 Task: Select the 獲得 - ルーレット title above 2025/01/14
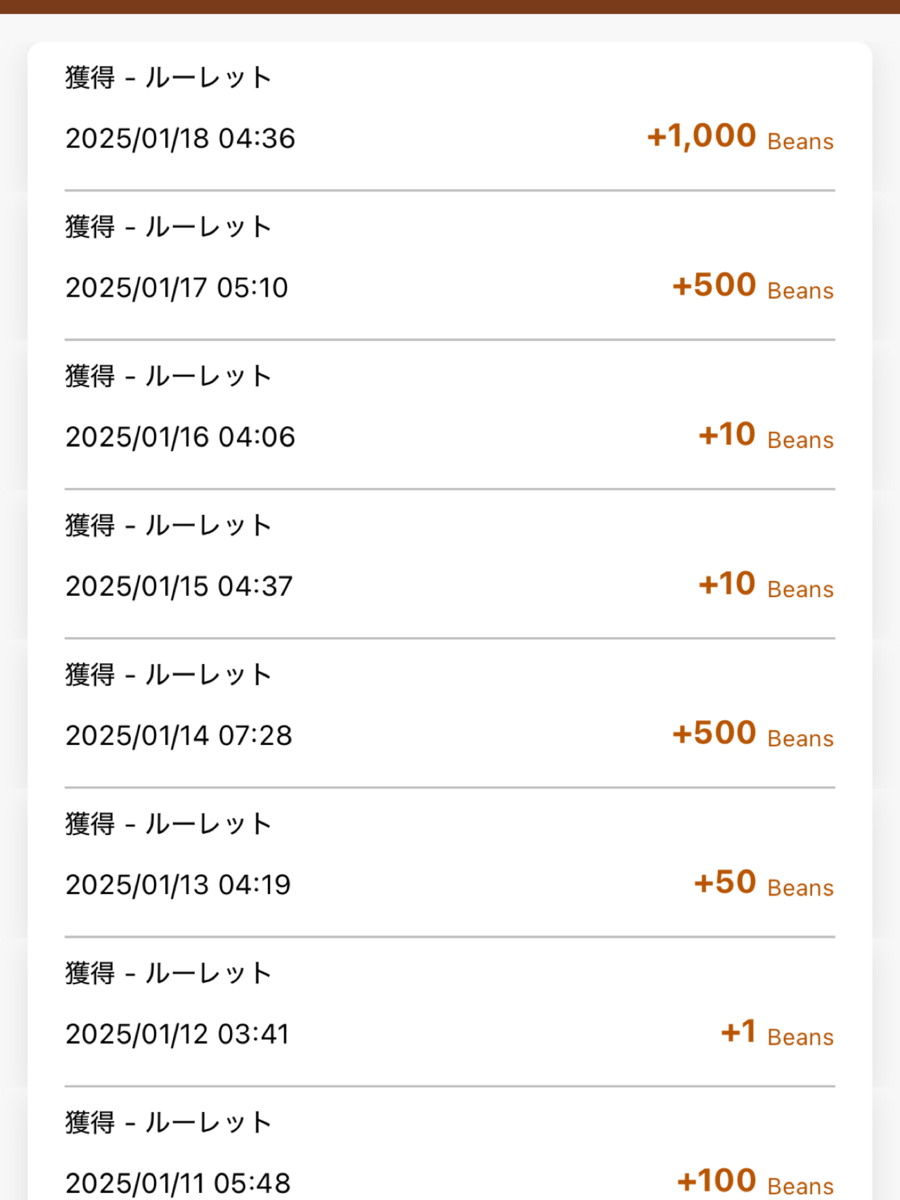[169, 675]
